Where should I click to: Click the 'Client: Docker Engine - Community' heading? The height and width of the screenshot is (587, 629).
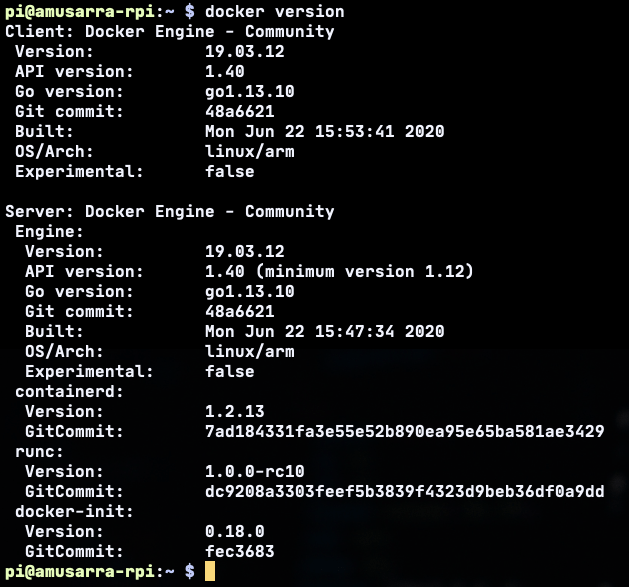click(170, 32)
